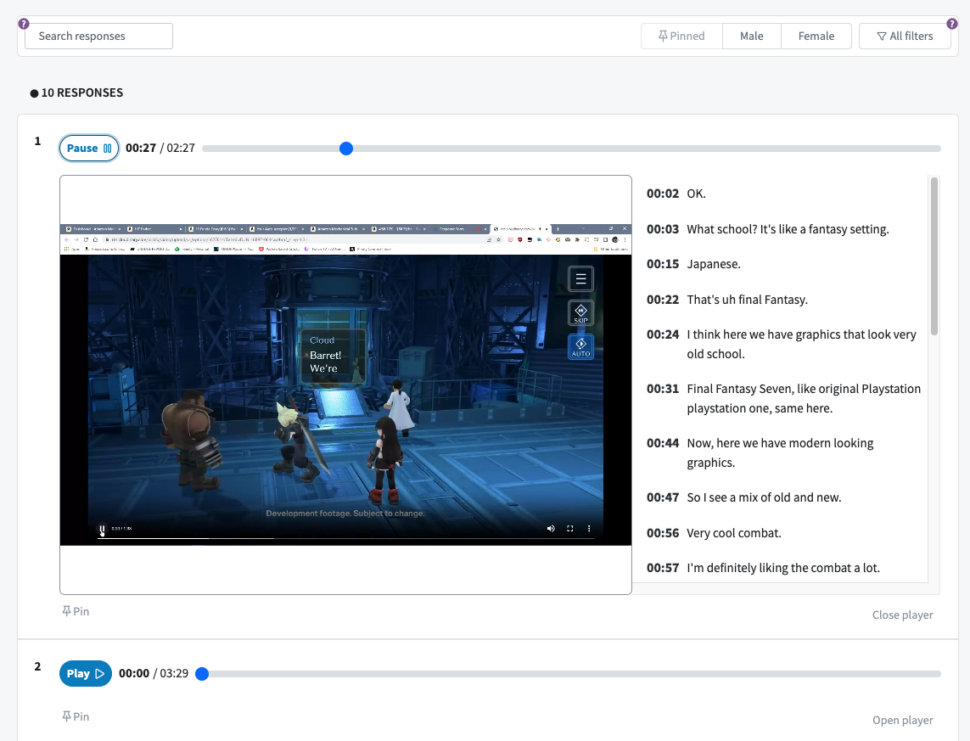970x741 pixels.
Task: Jump to transcript line 'What school? It's like a fantasy setting.'
Action: [768, 229]
